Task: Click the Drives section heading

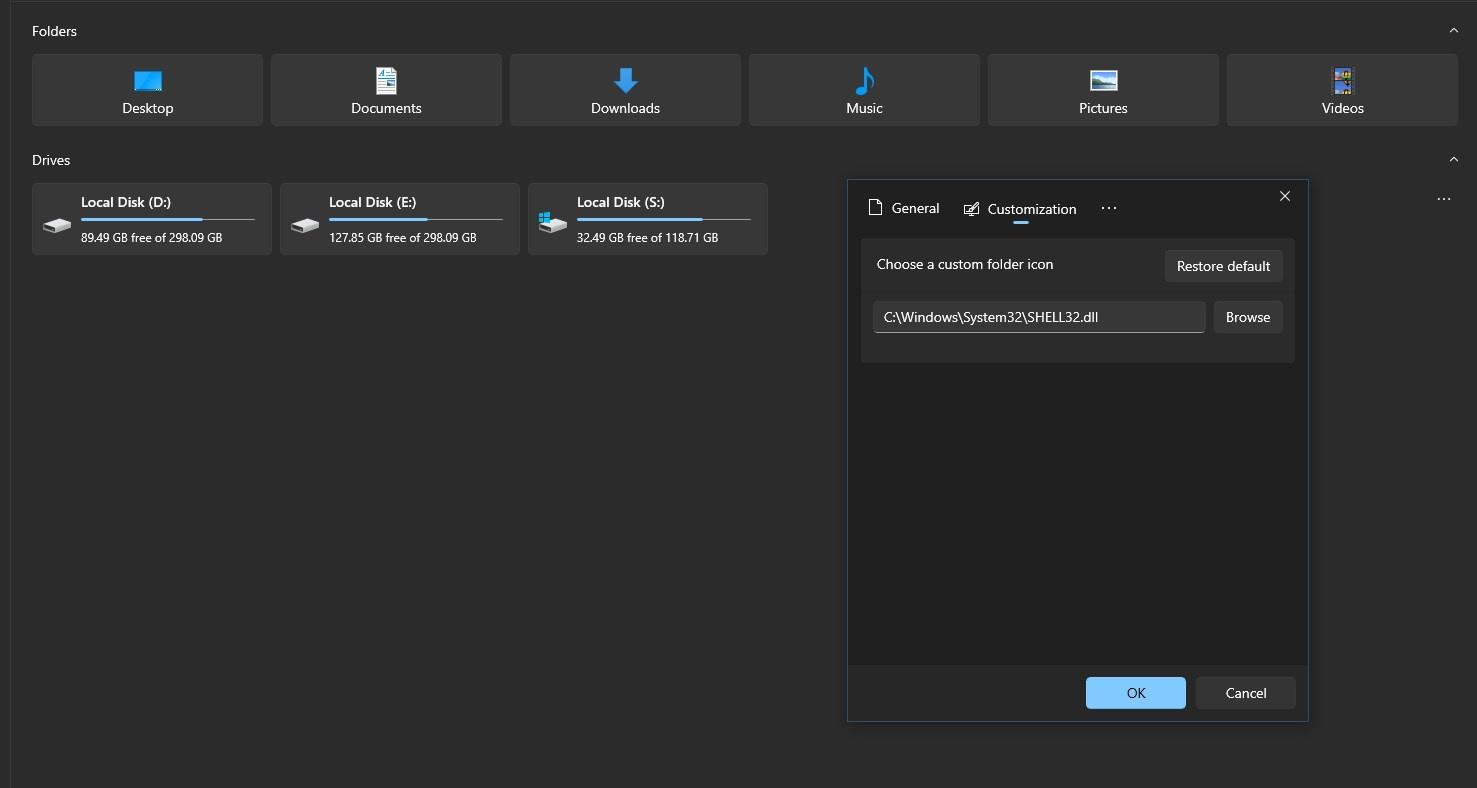Action: (51, 160)
